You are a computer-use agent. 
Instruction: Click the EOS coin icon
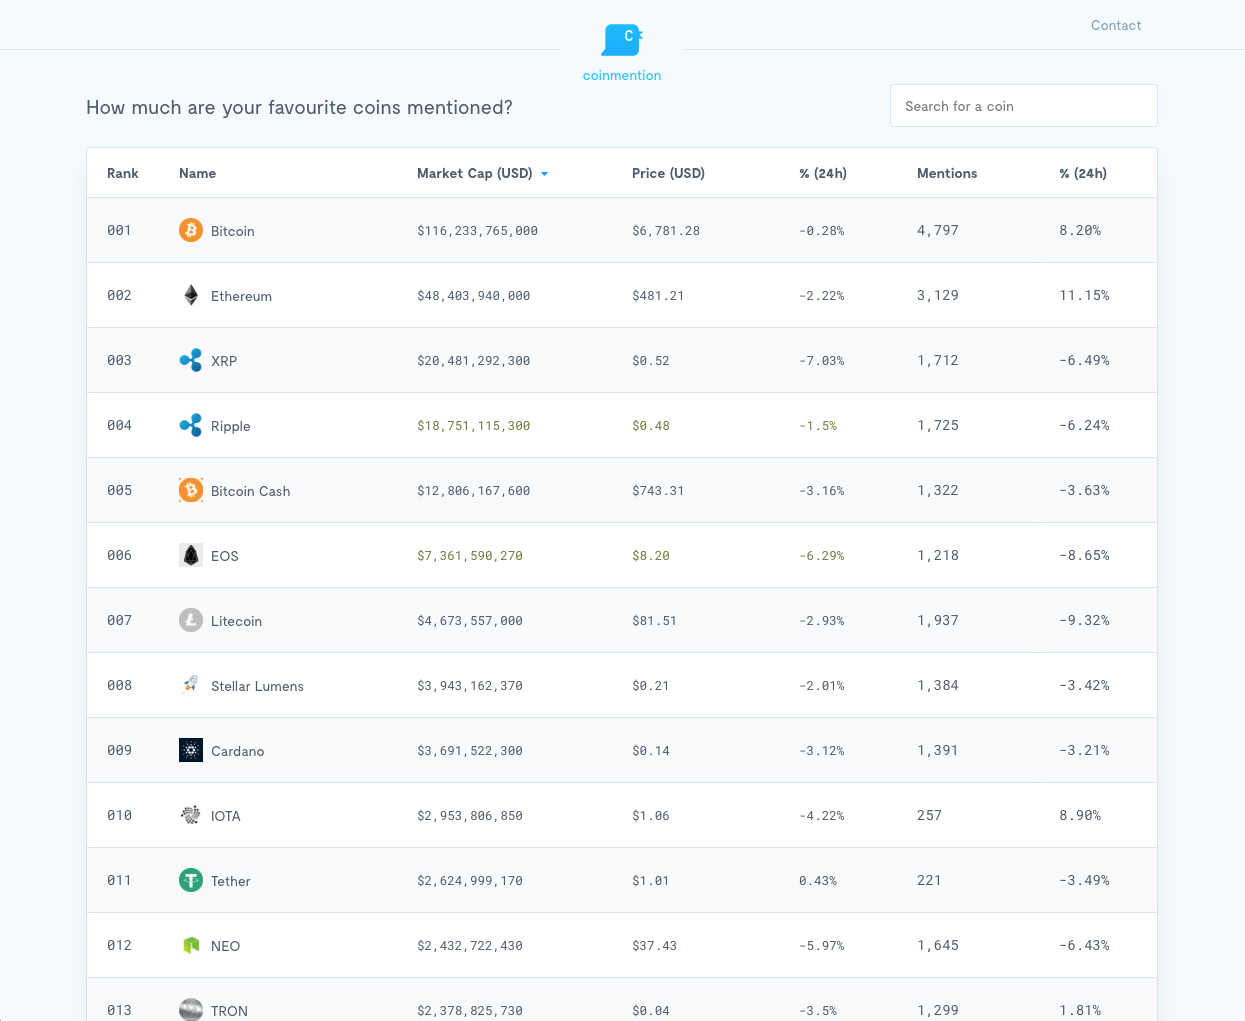(x=191, y=554)
